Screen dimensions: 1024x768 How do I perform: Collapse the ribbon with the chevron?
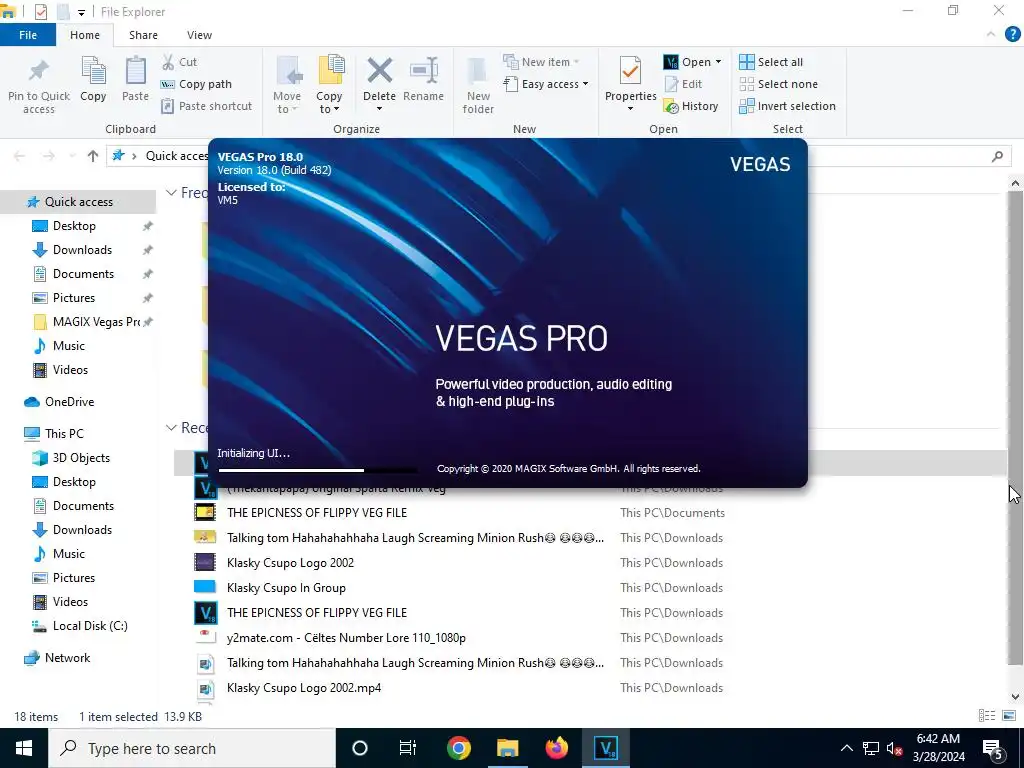991,35
